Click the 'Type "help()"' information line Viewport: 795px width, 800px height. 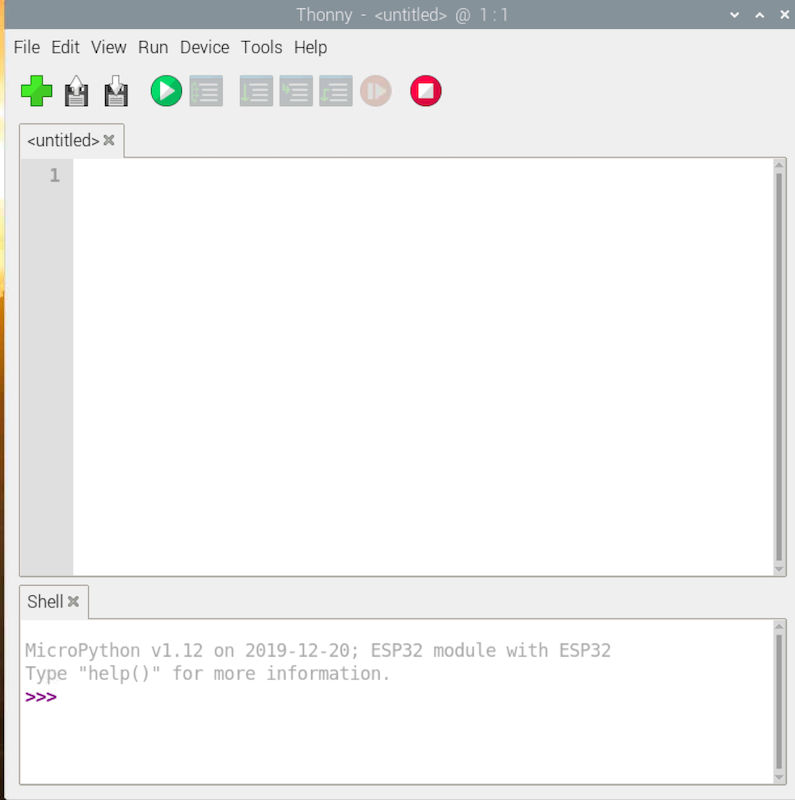(x=207, y=673)
